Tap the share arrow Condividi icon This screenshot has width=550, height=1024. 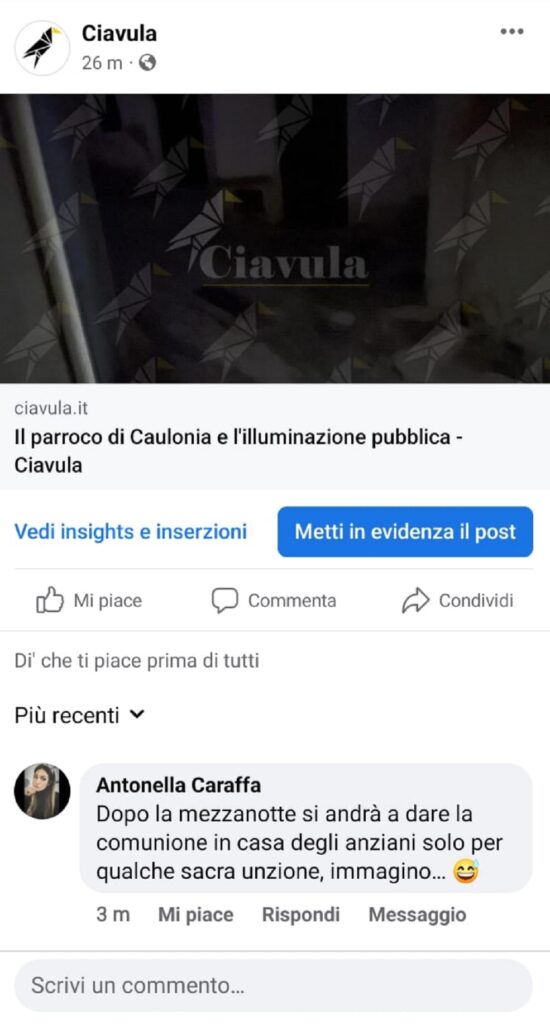coord(415,600)
